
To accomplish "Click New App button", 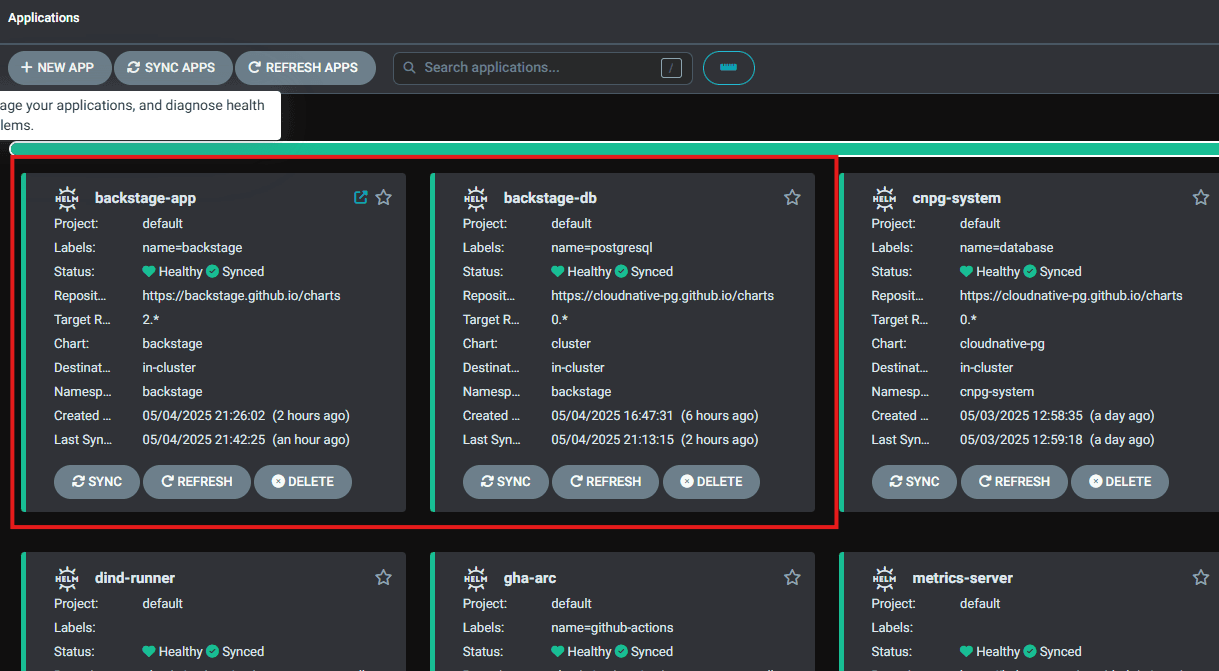I will (58, 68).
